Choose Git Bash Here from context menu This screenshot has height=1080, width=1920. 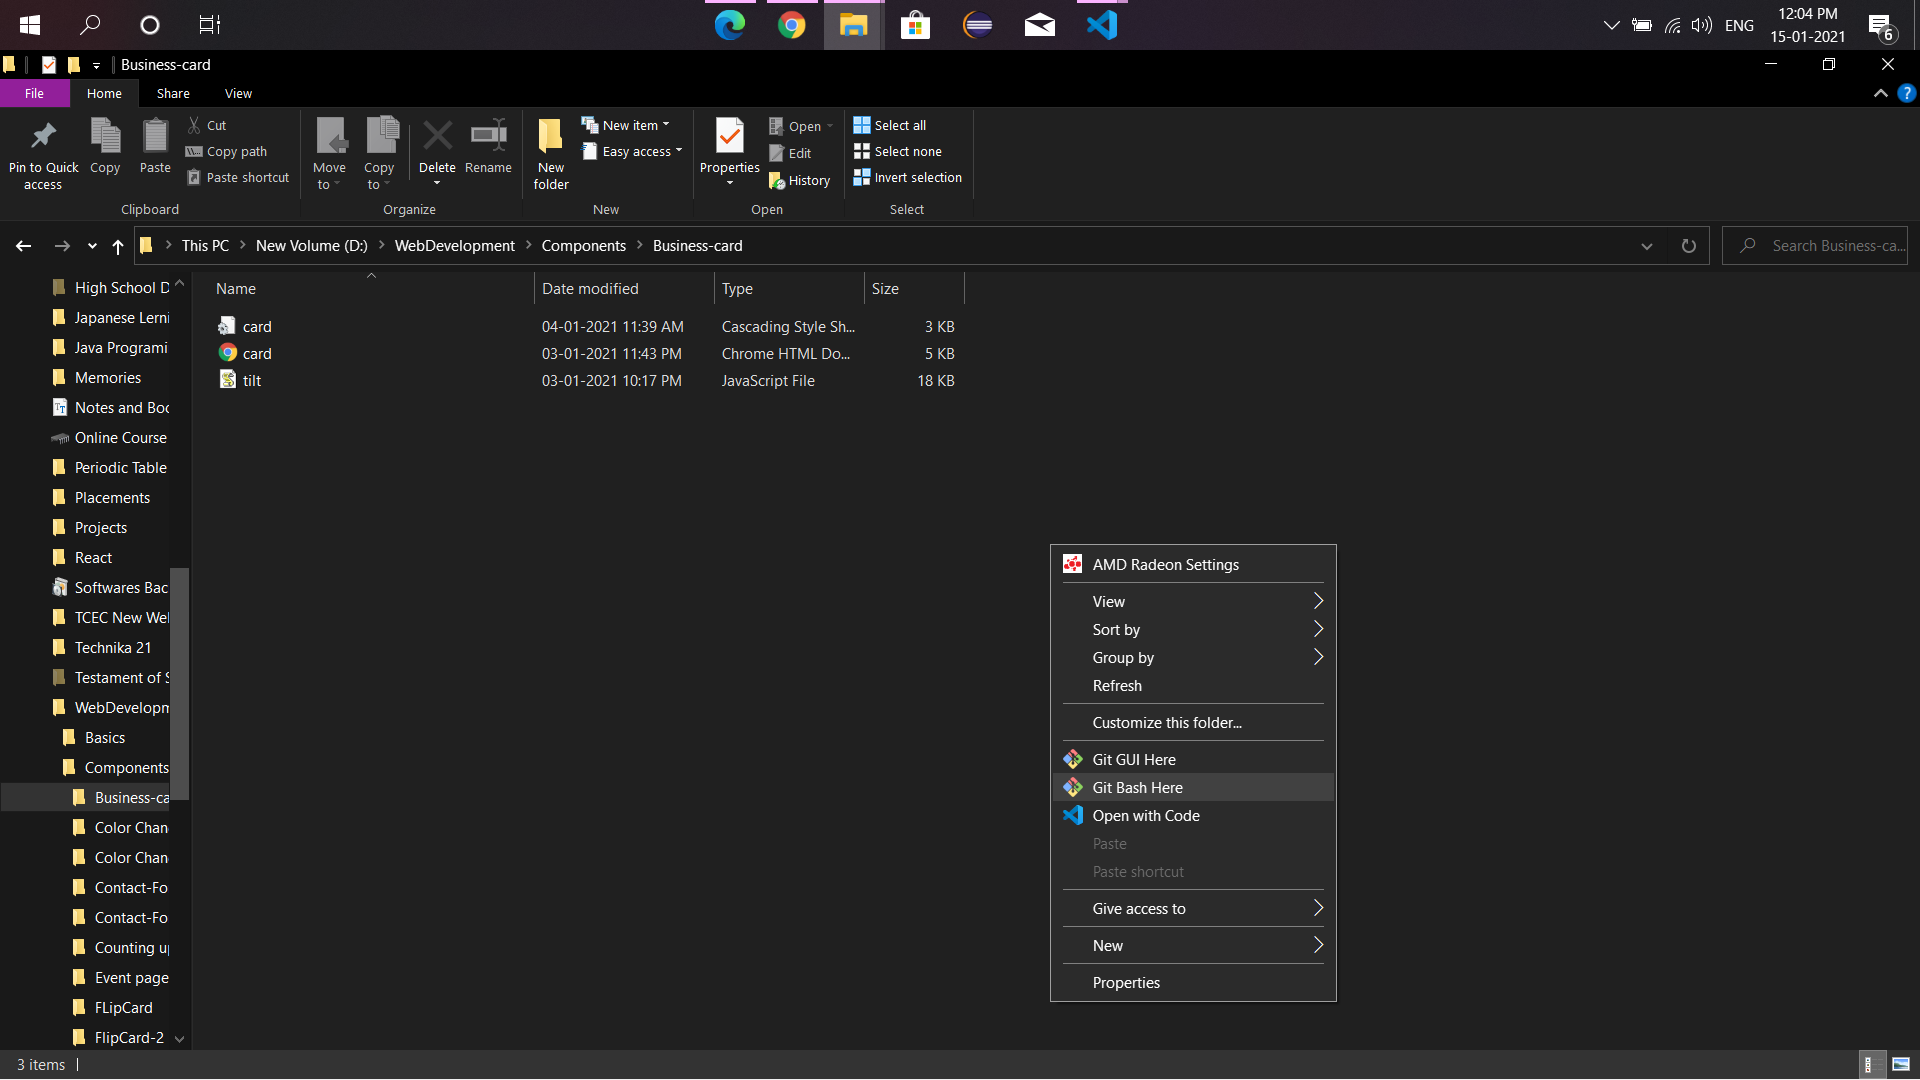(1137, 787)
